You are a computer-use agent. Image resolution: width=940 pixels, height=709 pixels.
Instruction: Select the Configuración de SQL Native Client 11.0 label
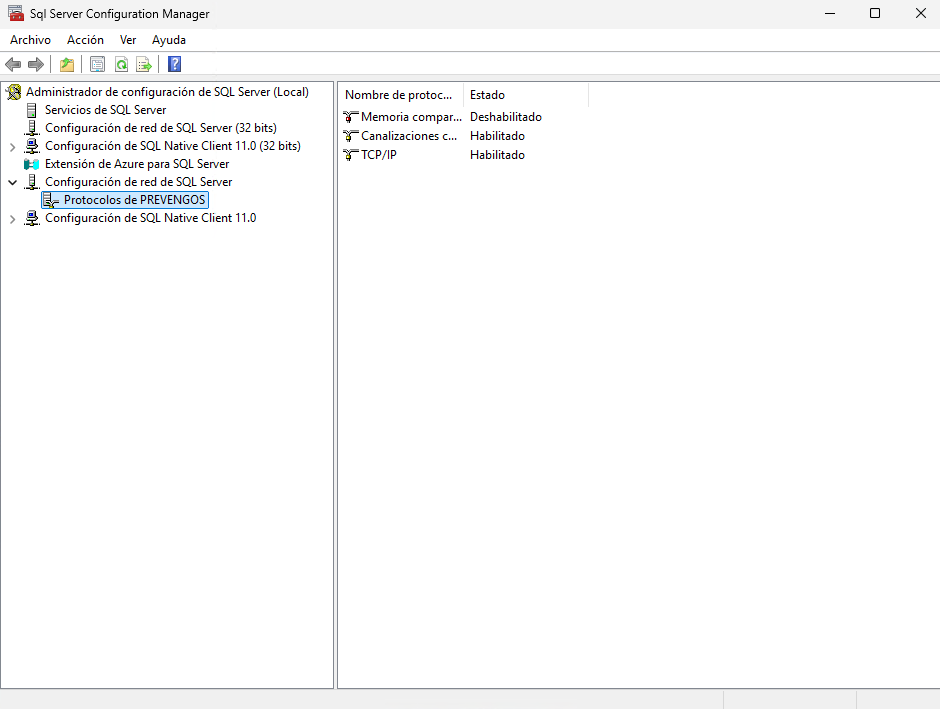click(150, 218)
